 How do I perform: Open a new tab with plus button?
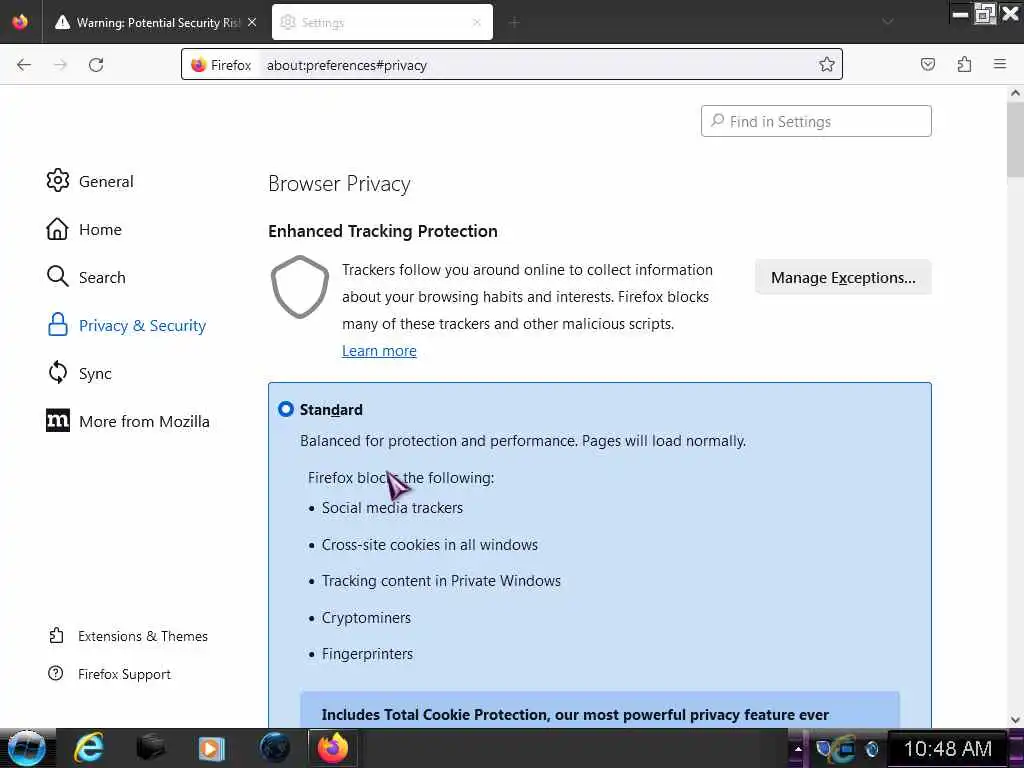point(514,23)
